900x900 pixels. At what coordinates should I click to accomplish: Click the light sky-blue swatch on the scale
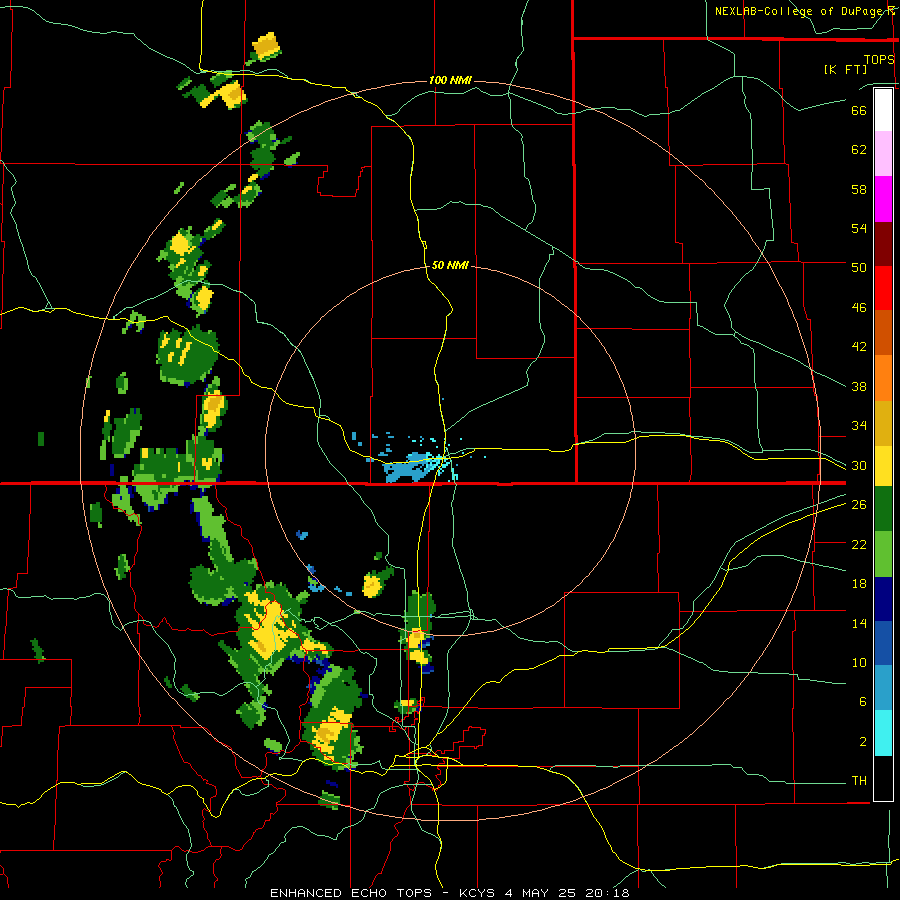(883, 688)
